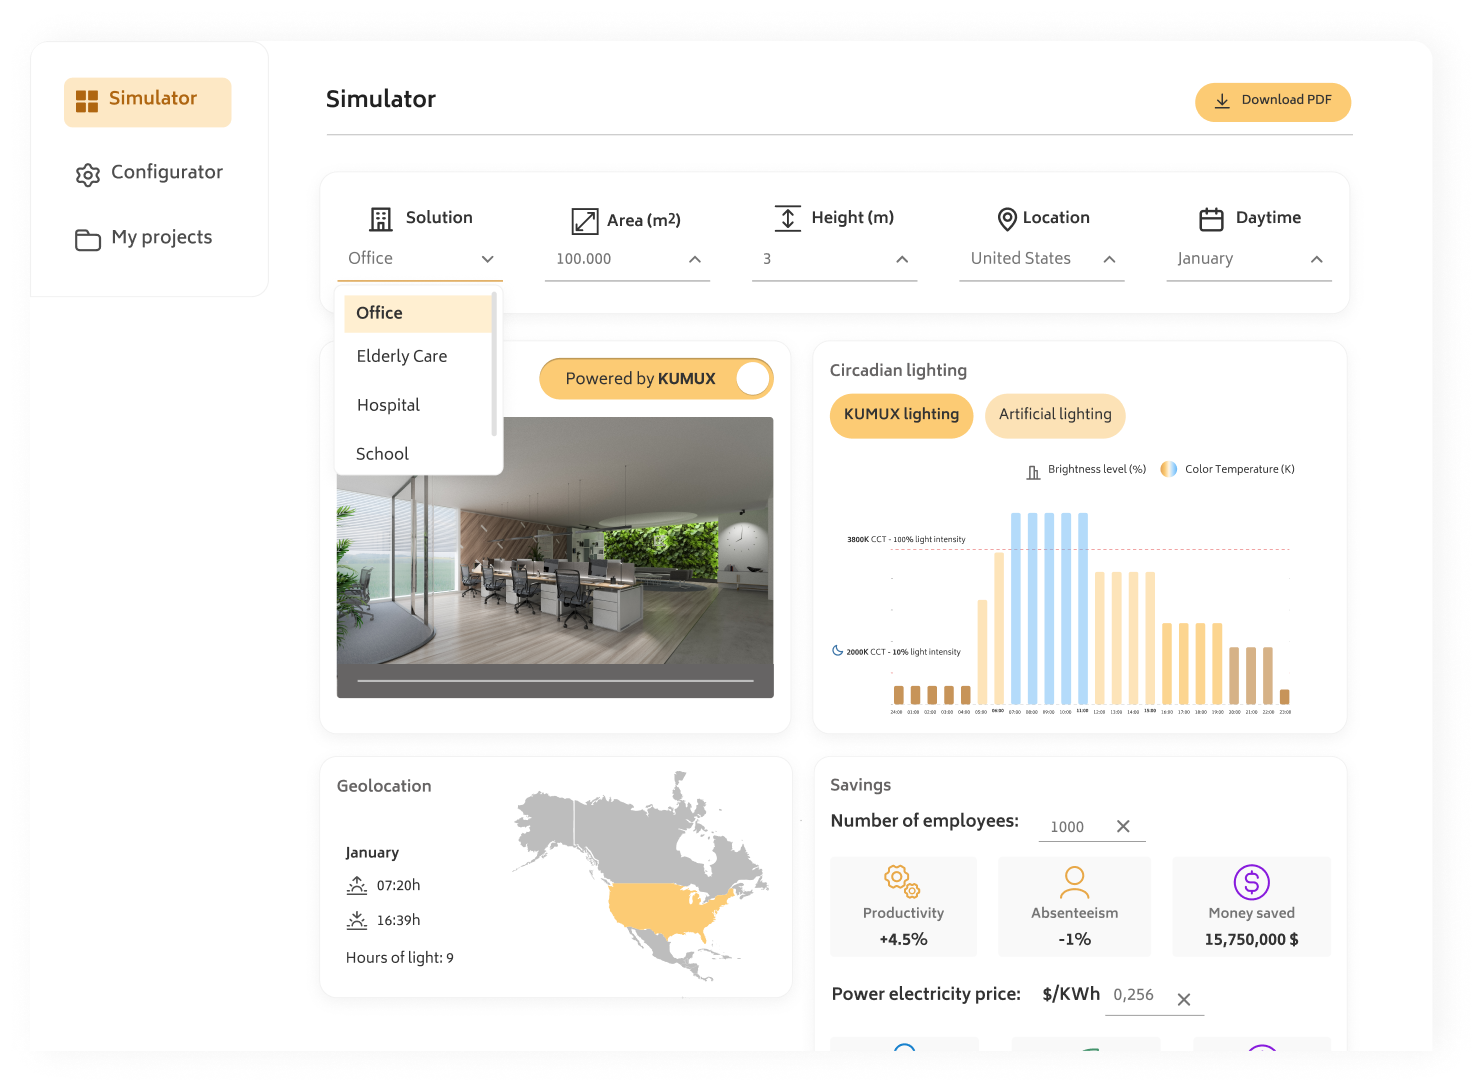Collapse the Solution Office dropdown
The width and height of the screenshot is (1480, 1088).
(488, 259)
